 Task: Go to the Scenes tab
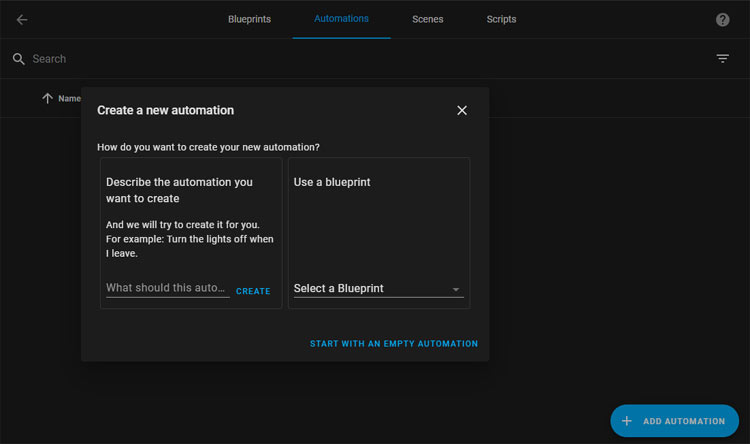point(428,19)
